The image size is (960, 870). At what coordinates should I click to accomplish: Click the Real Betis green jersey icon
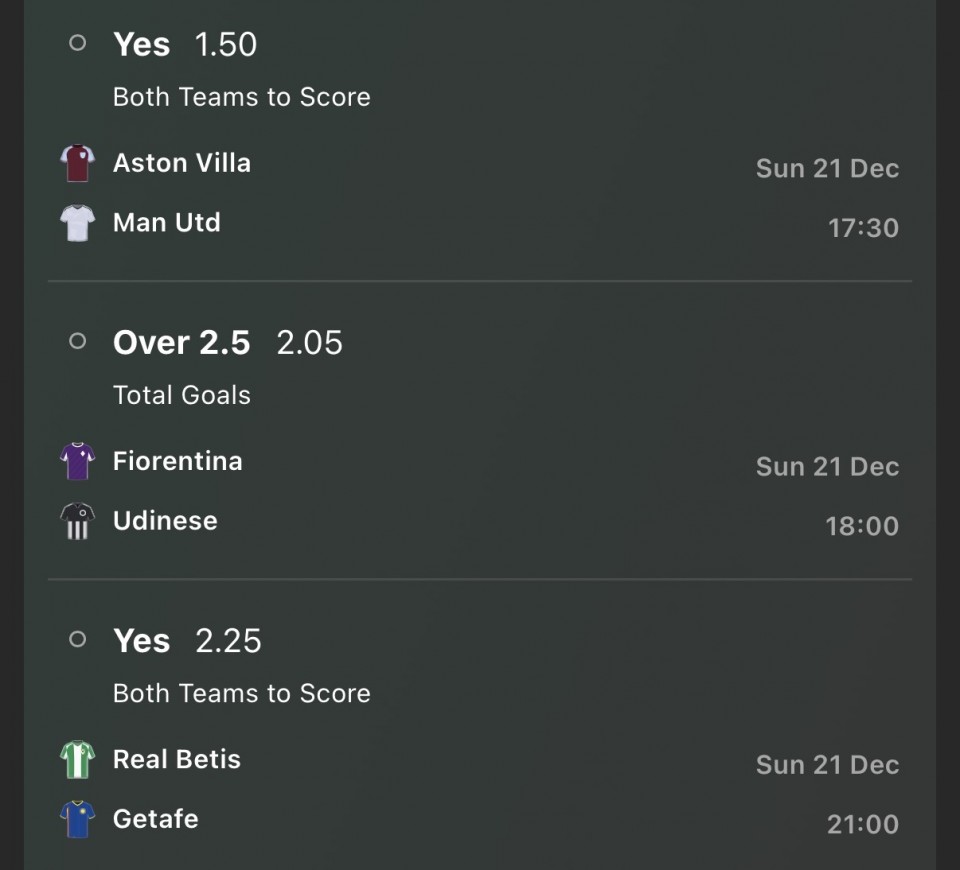[77, 759]
